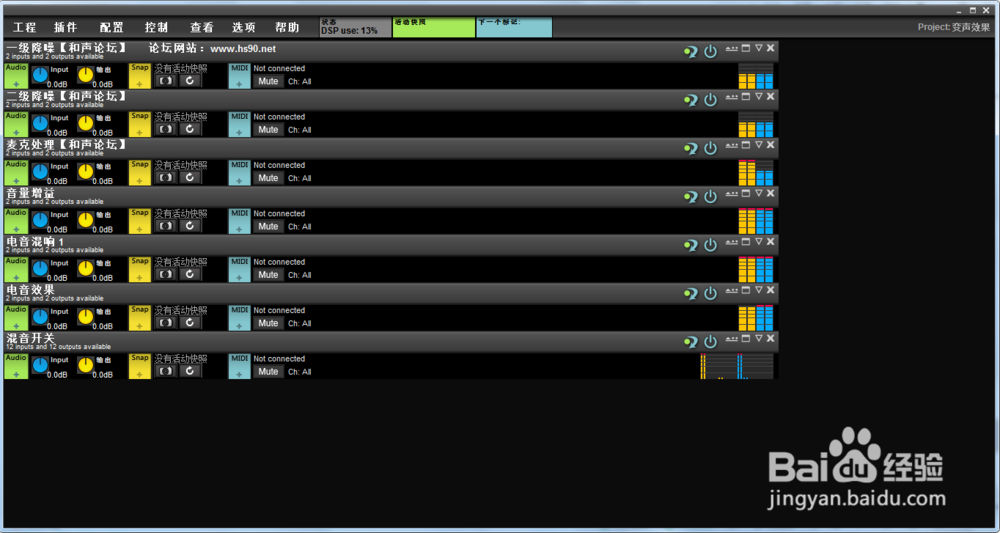Mute MIDI in the 混音开关 rack
The height and width of the screenshot is (533, 1000).
pyautogui.click(x=268, y=372)
